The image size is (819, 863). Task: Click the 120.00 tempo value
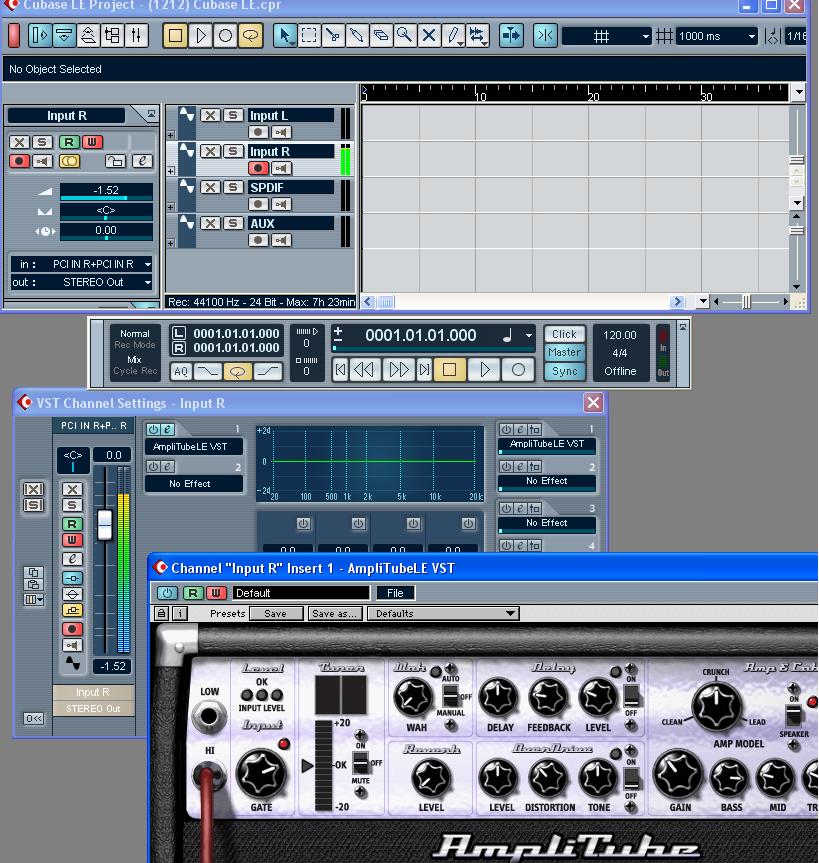[620, 335]
